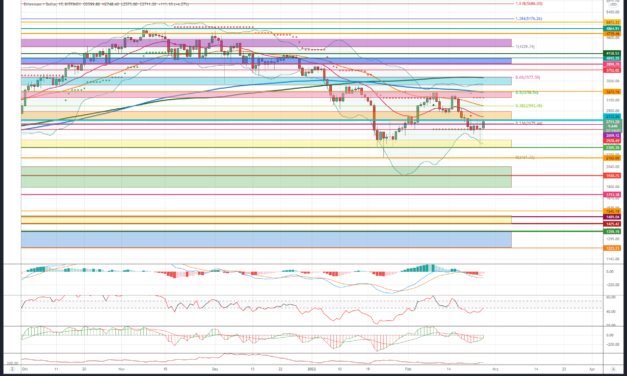Click the maroon 1485 price axis label

612,217
